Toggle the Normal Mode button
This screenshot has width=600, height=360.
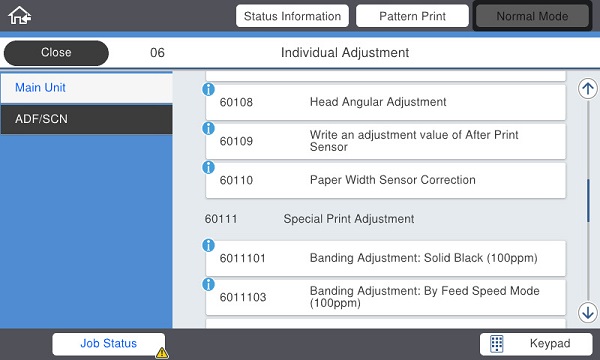coord(532,16)
